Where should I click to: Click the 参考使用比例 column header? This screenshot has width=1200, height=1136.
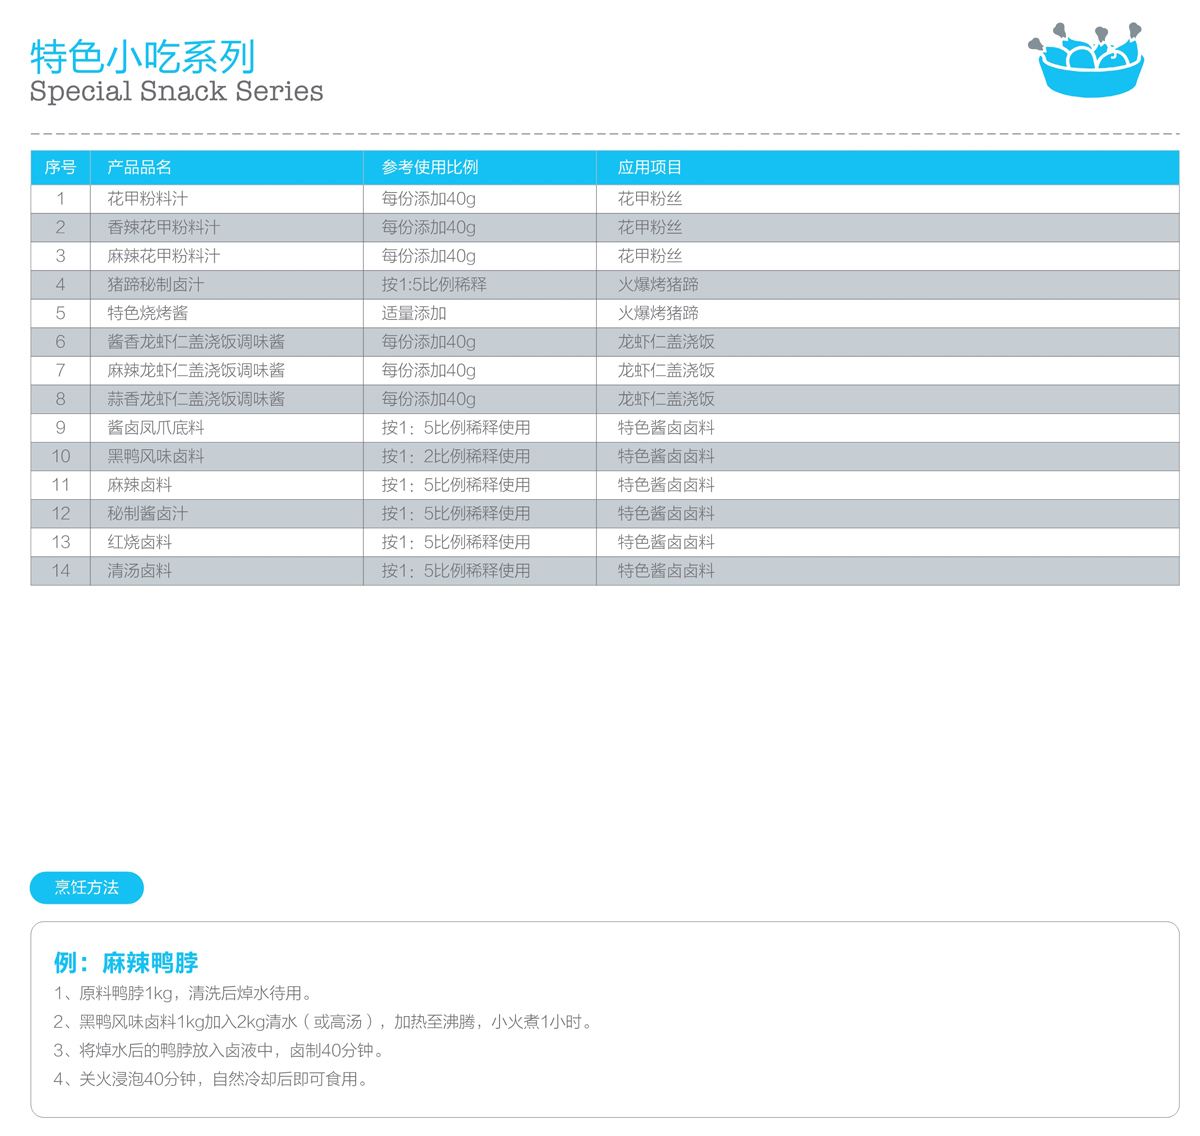tap(430, 167)
